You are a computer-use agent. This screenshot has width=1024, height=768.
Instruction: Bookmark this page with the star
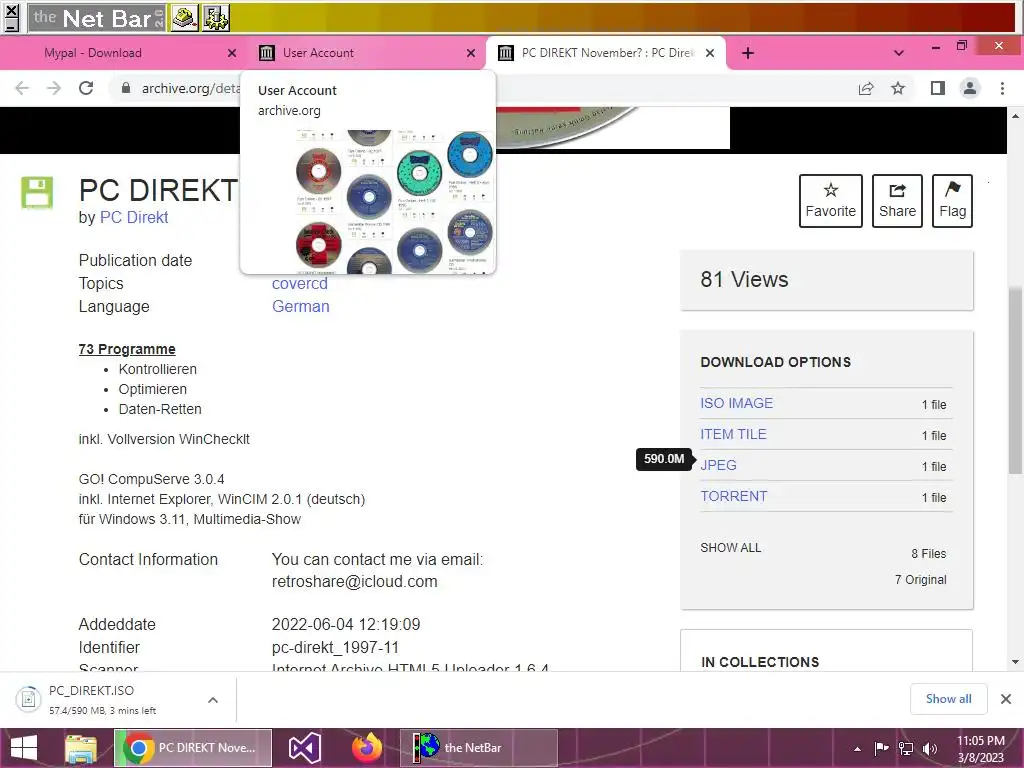point(898,88)
